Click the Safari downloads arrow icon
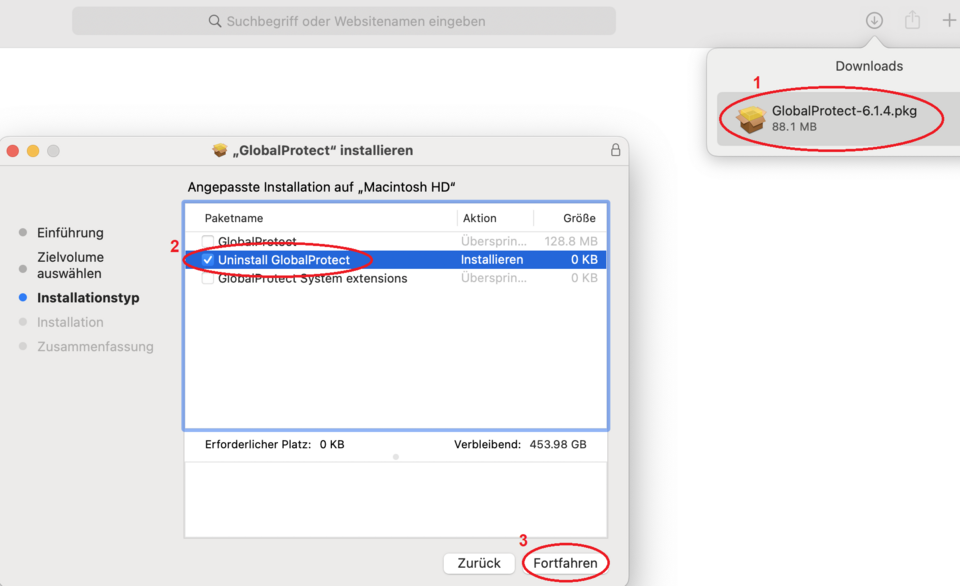Screen dimensions: 960x586 (874, 21)
